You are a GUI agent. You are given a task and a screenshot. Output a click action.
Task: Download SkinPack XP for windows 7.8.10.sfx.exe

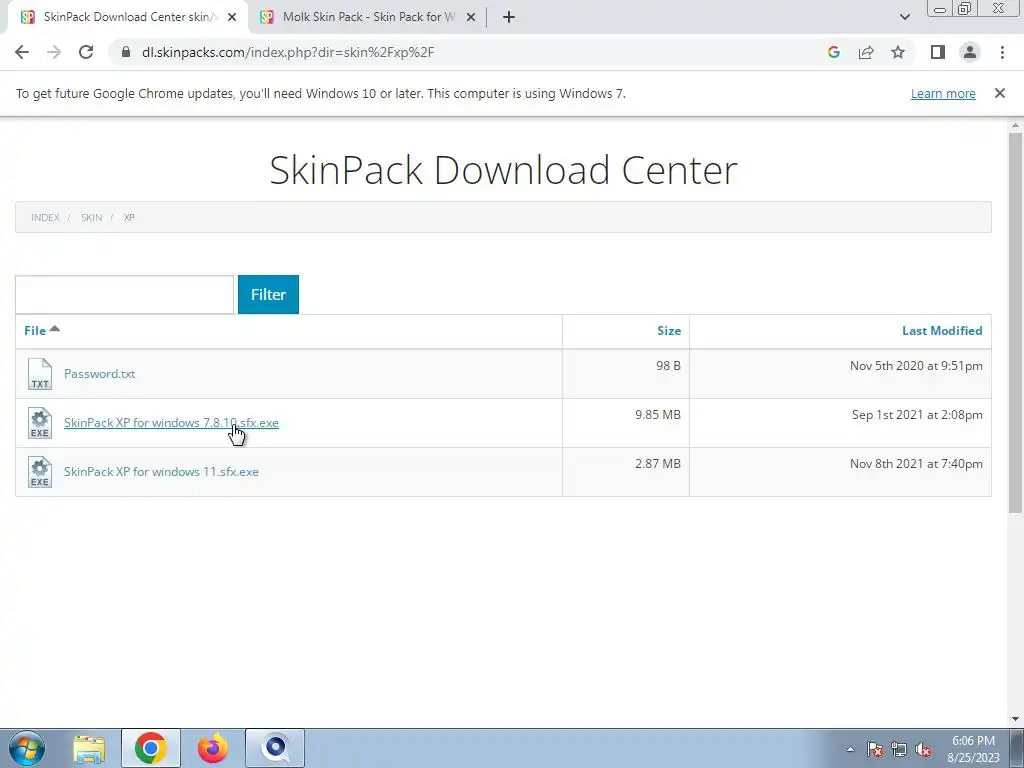coord(171,423)
